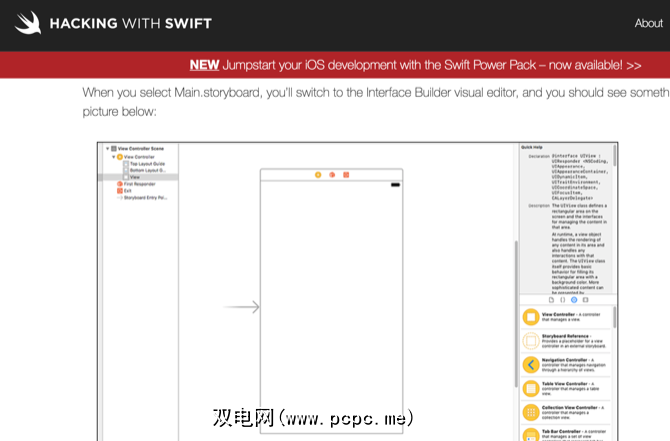Select the 'Collection View Controller' entry text

point(573,412)
